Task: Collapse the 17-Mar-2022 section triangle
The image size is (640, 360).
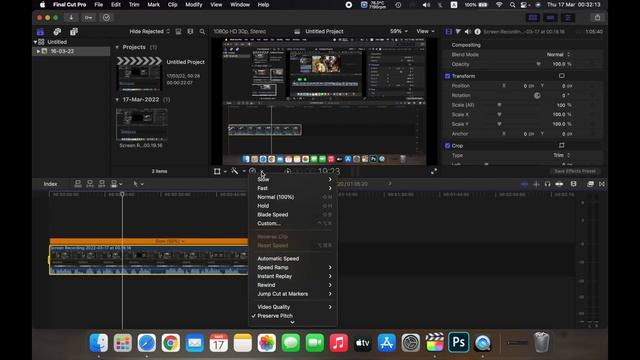Action: tap(117, 100)
